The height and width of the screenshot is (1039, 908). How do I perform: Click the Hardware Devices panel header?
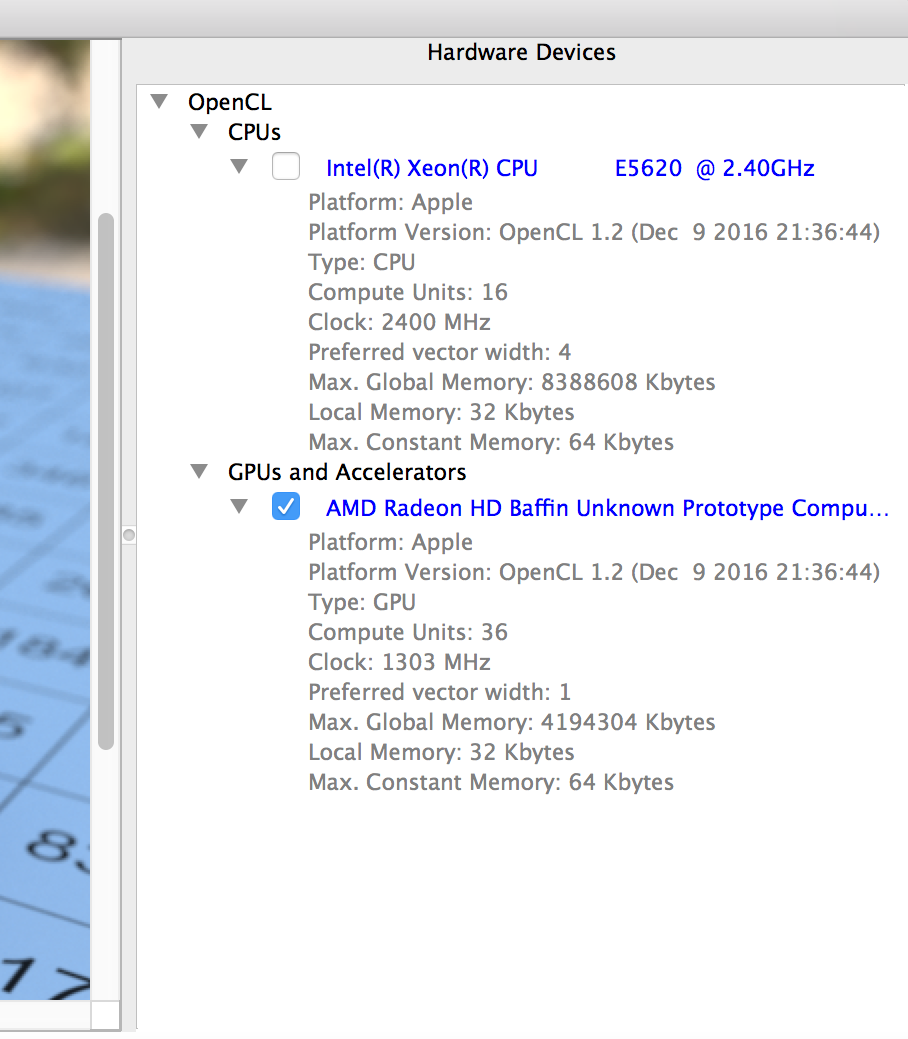[x=521, y=52]
